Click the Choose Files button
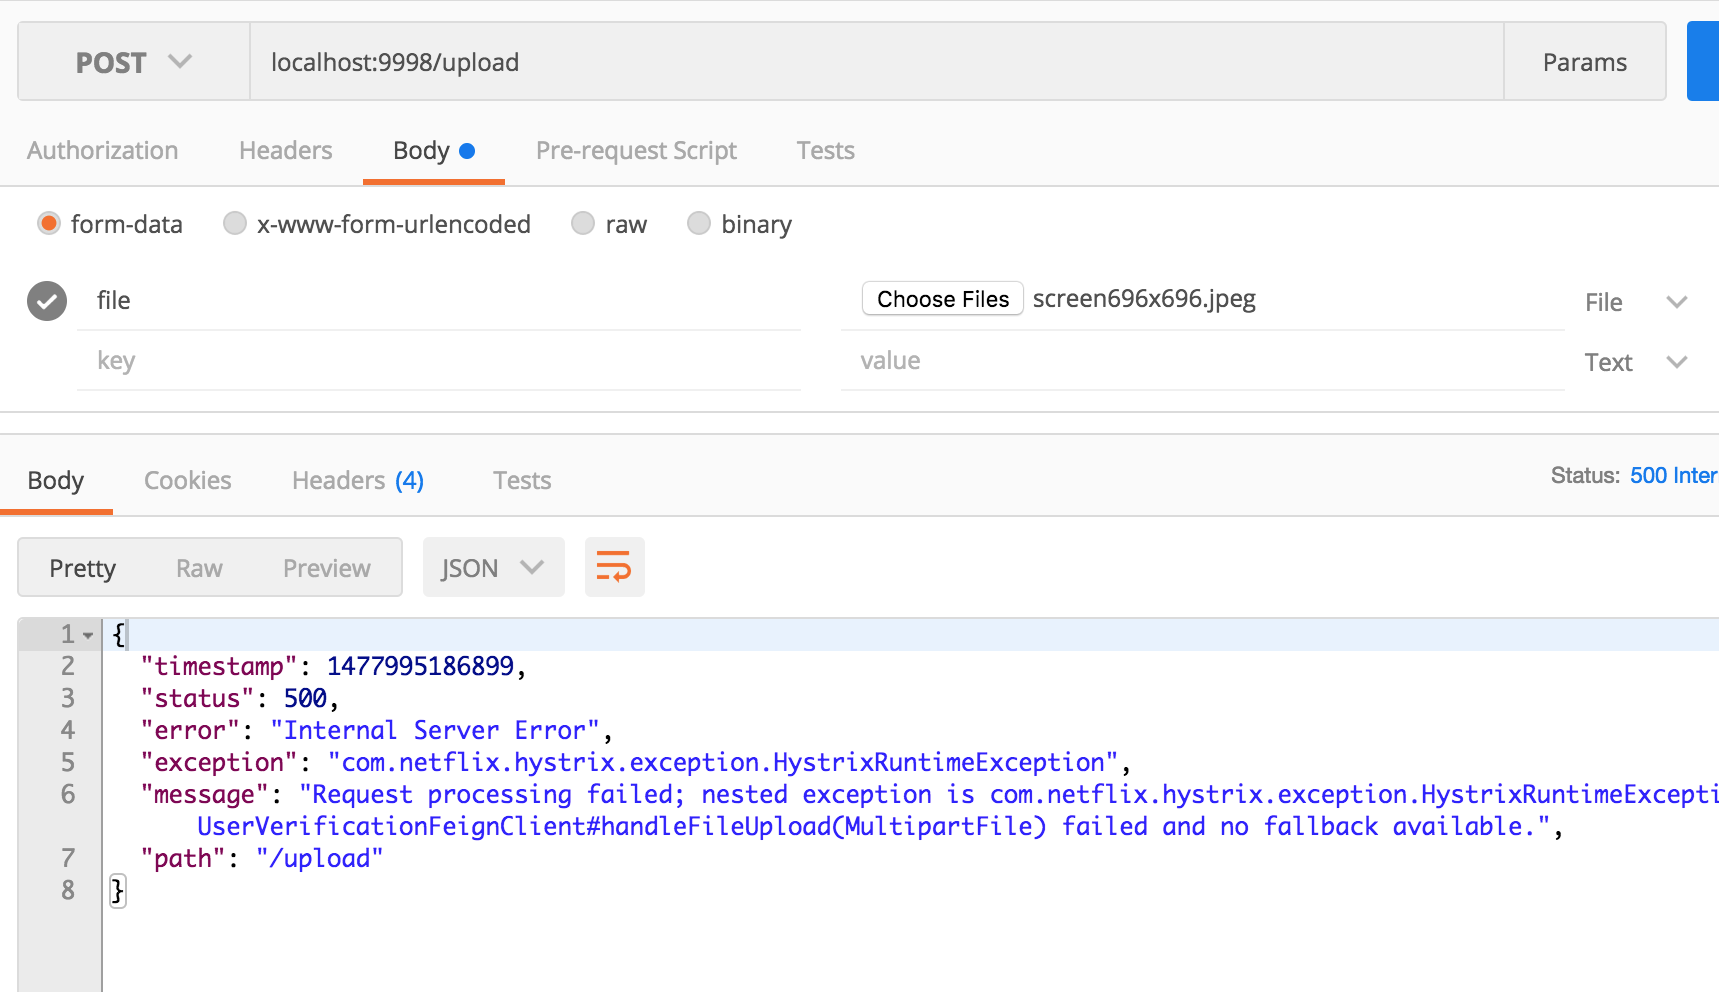The width and height of the screenshot is (1719, 992). pyautogui.click(x=942, y=299)
